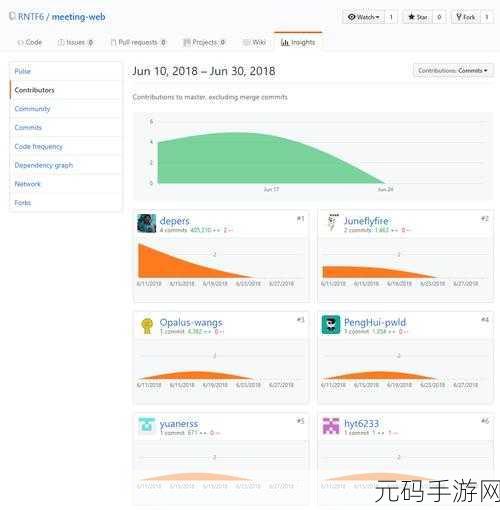
Task: Open Juneflyfire avatar image
Action: pyautogui.click(x=331, y=223)
